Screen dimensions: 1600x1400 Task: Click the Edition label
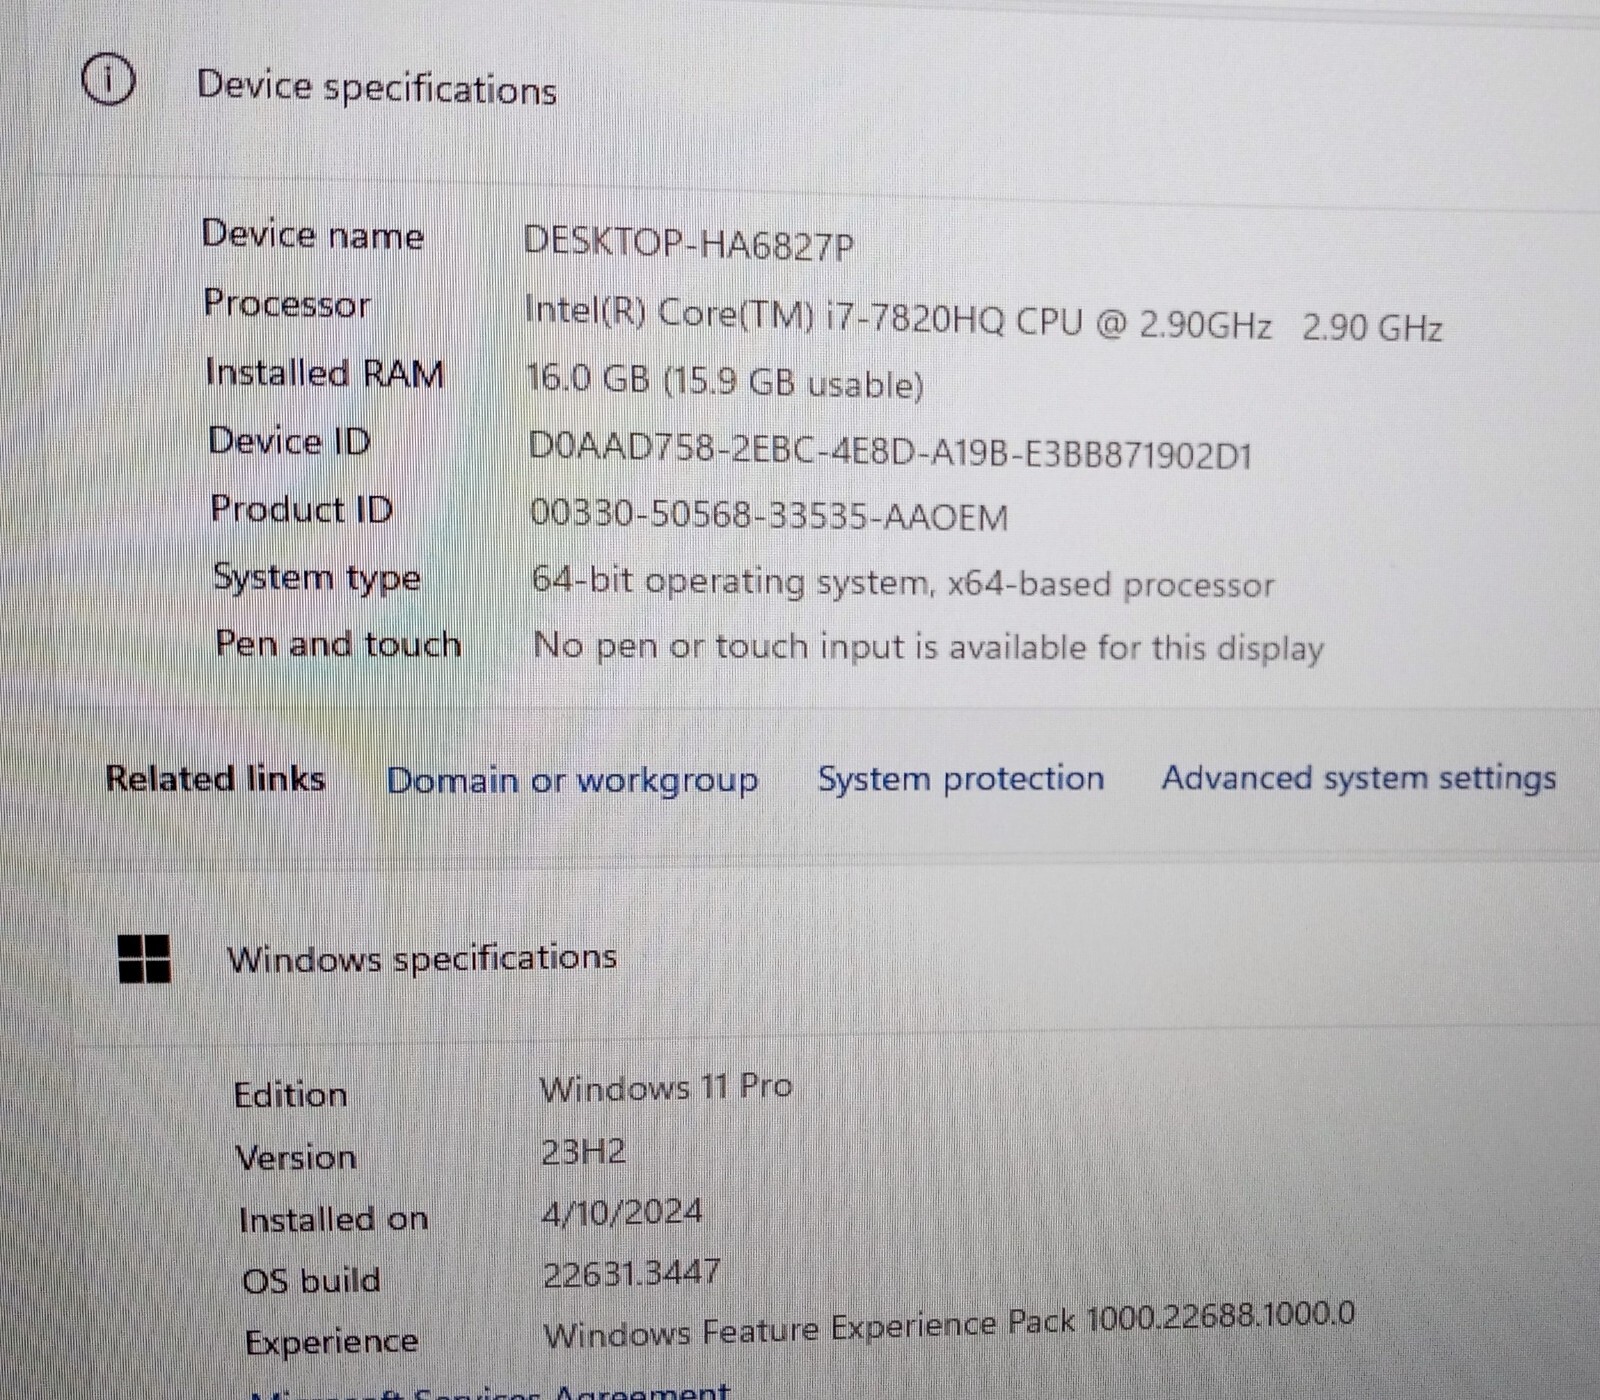point(291,1095)
